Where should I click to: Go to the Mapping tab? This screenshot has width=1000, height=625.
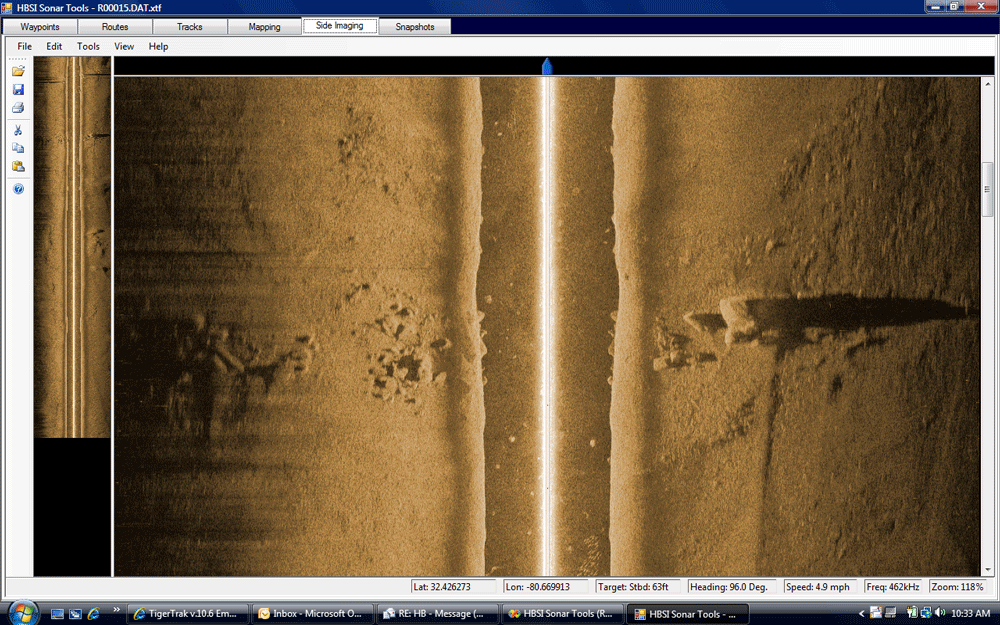point(265,27)
